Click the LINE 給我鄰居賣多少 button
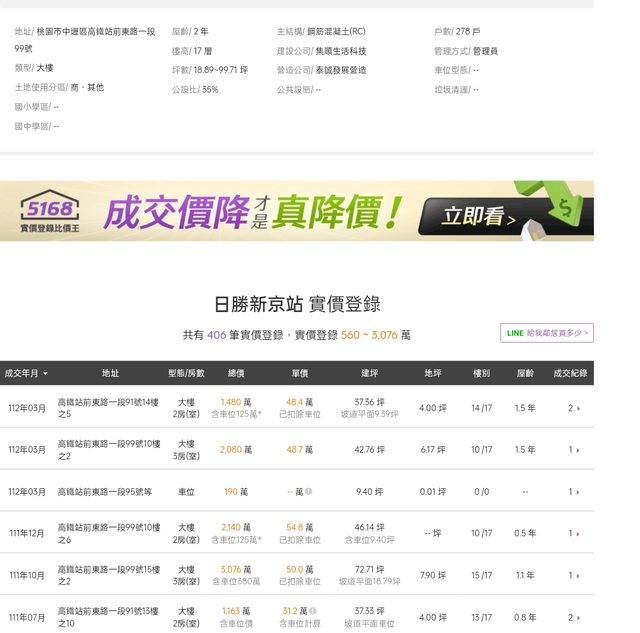Image resolution: width=640 pixels, height=633 pixels. coord(547,333)
